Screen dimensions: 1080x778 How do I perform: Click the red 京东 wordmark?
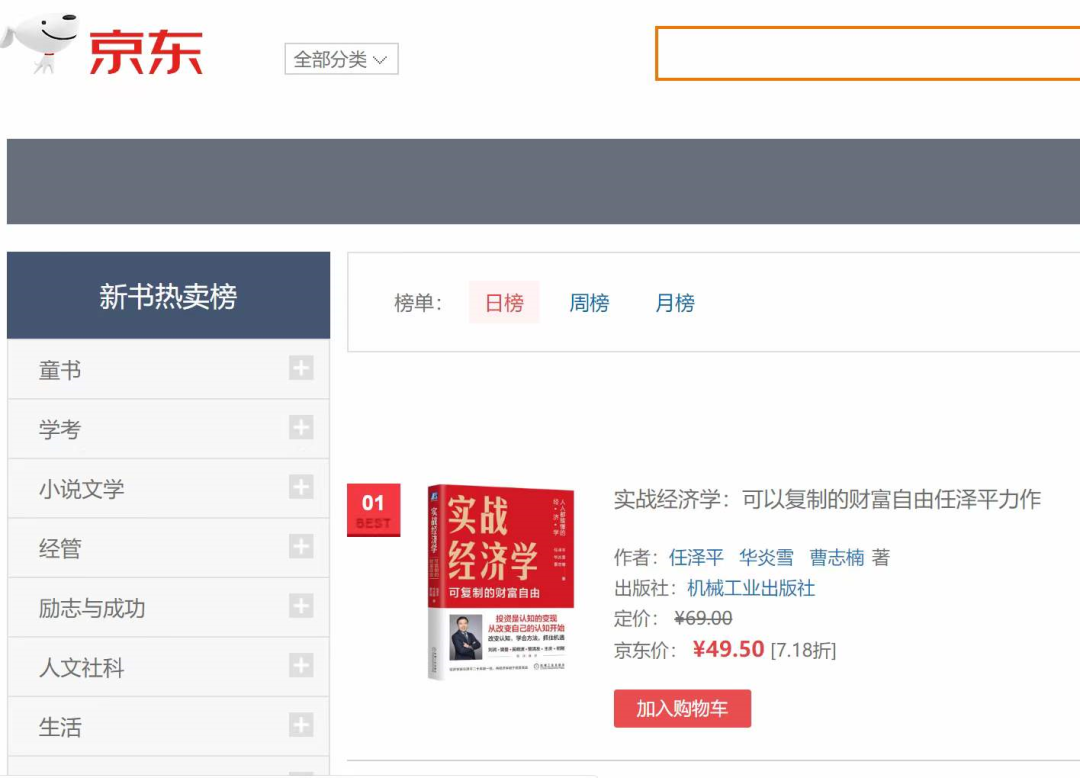146,52
